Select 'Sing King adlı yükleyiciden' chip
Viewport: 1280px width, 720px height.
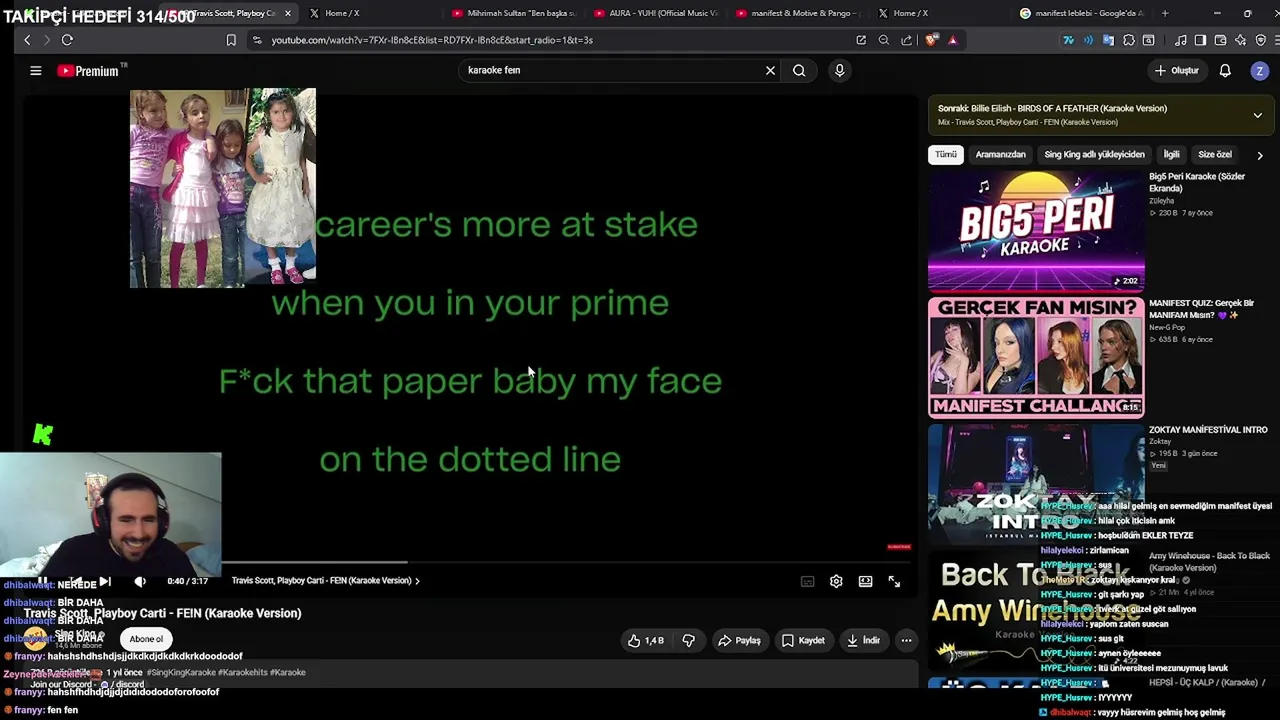coord(1094,155)
